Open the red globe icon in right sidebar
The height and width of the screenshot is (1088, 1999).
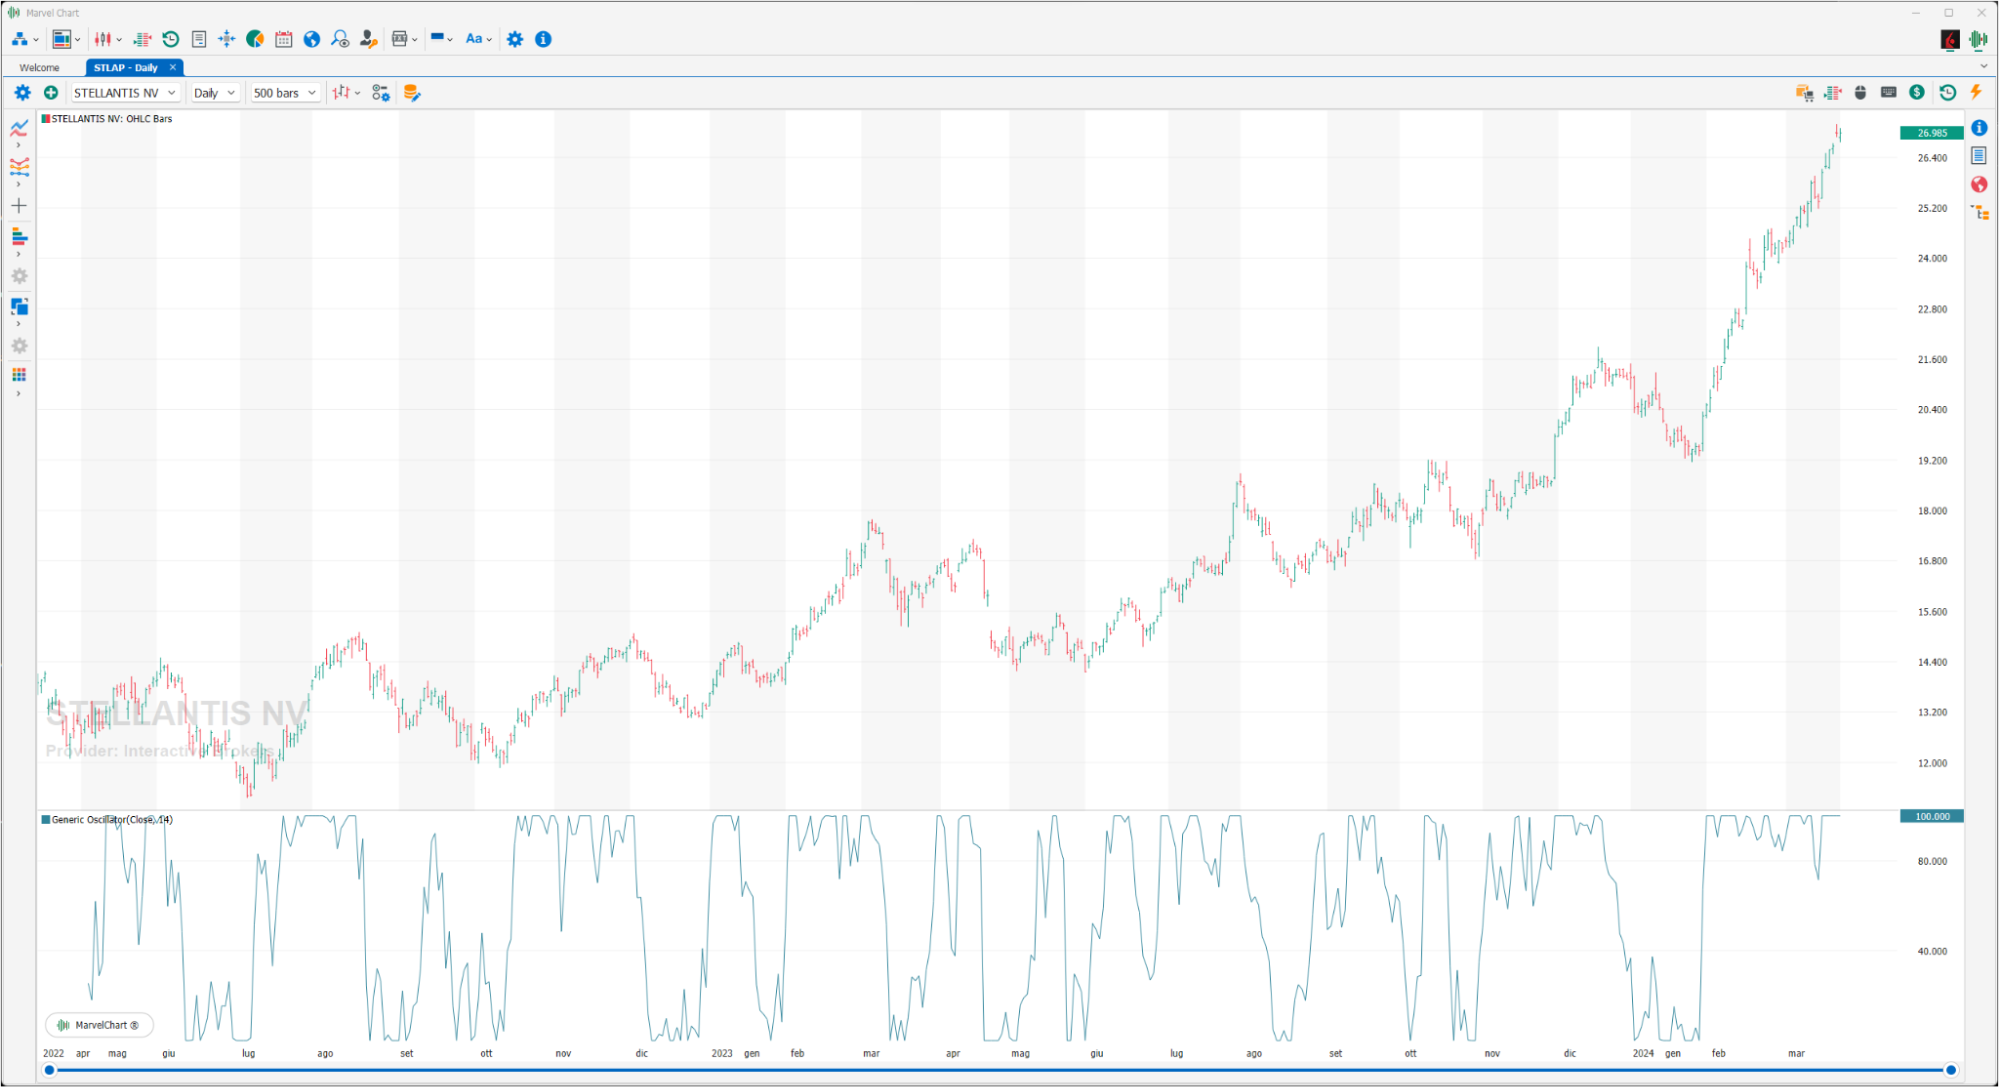pos(1979,184)
